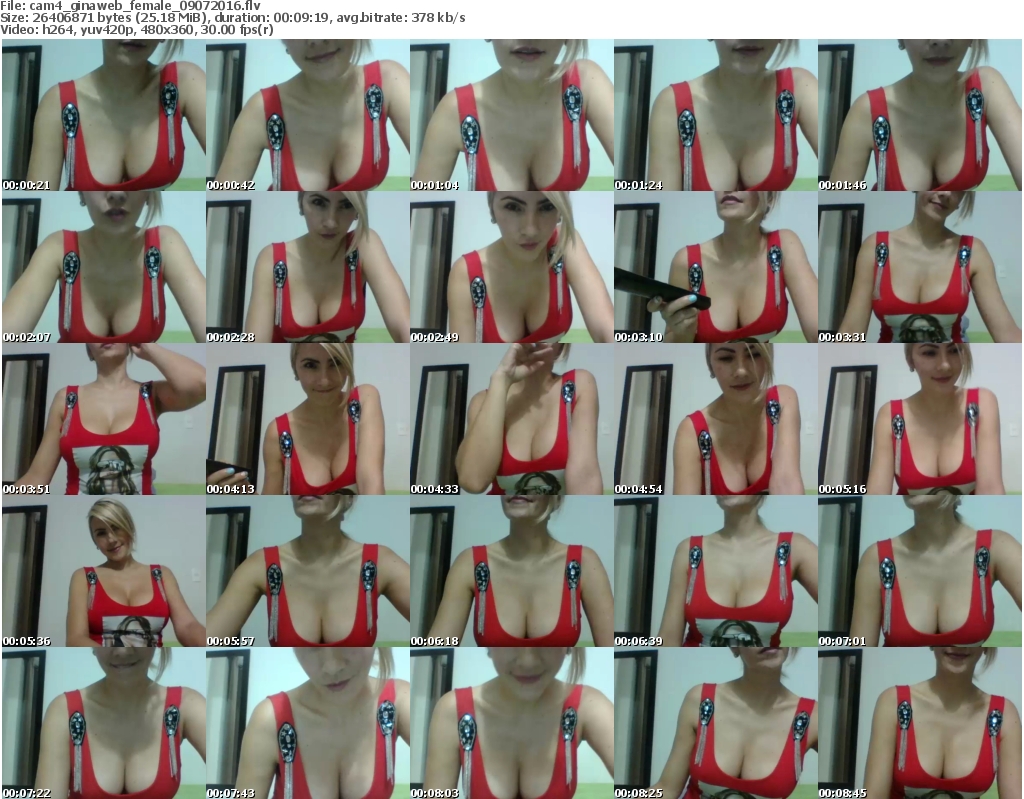1024x799 pixels.
Task: Open the frame at 00:03:31
Action: [x=920, y=267]
